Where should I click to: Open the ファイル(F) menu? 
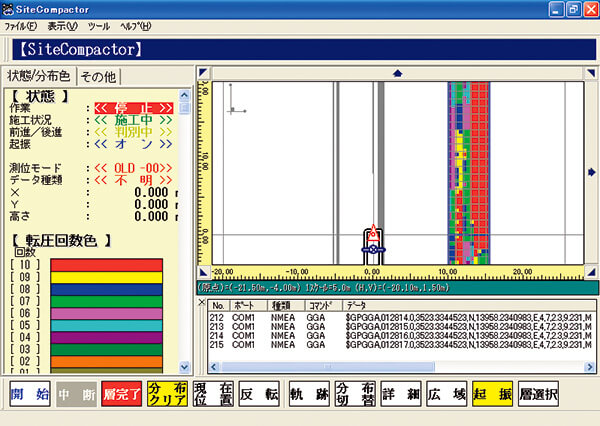(x=21, y=26)
